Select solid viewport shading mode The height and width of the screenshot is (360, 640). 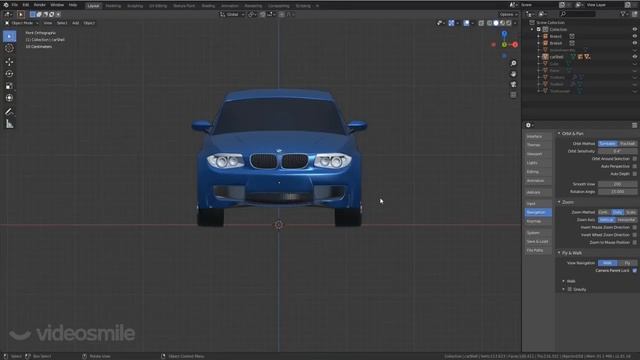496,23
